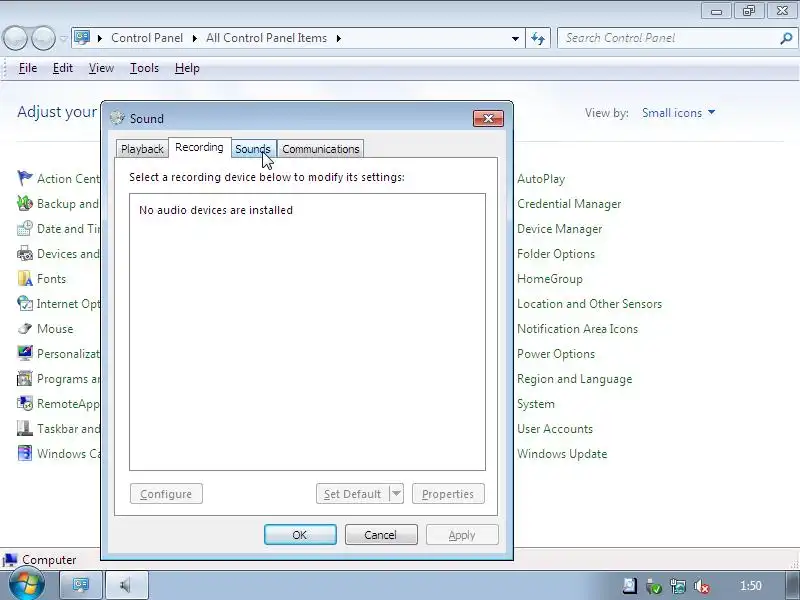Click the Personalization icon
Image resolution: width=800 pixels, height=600 pixels.
[x=24, y=353]
